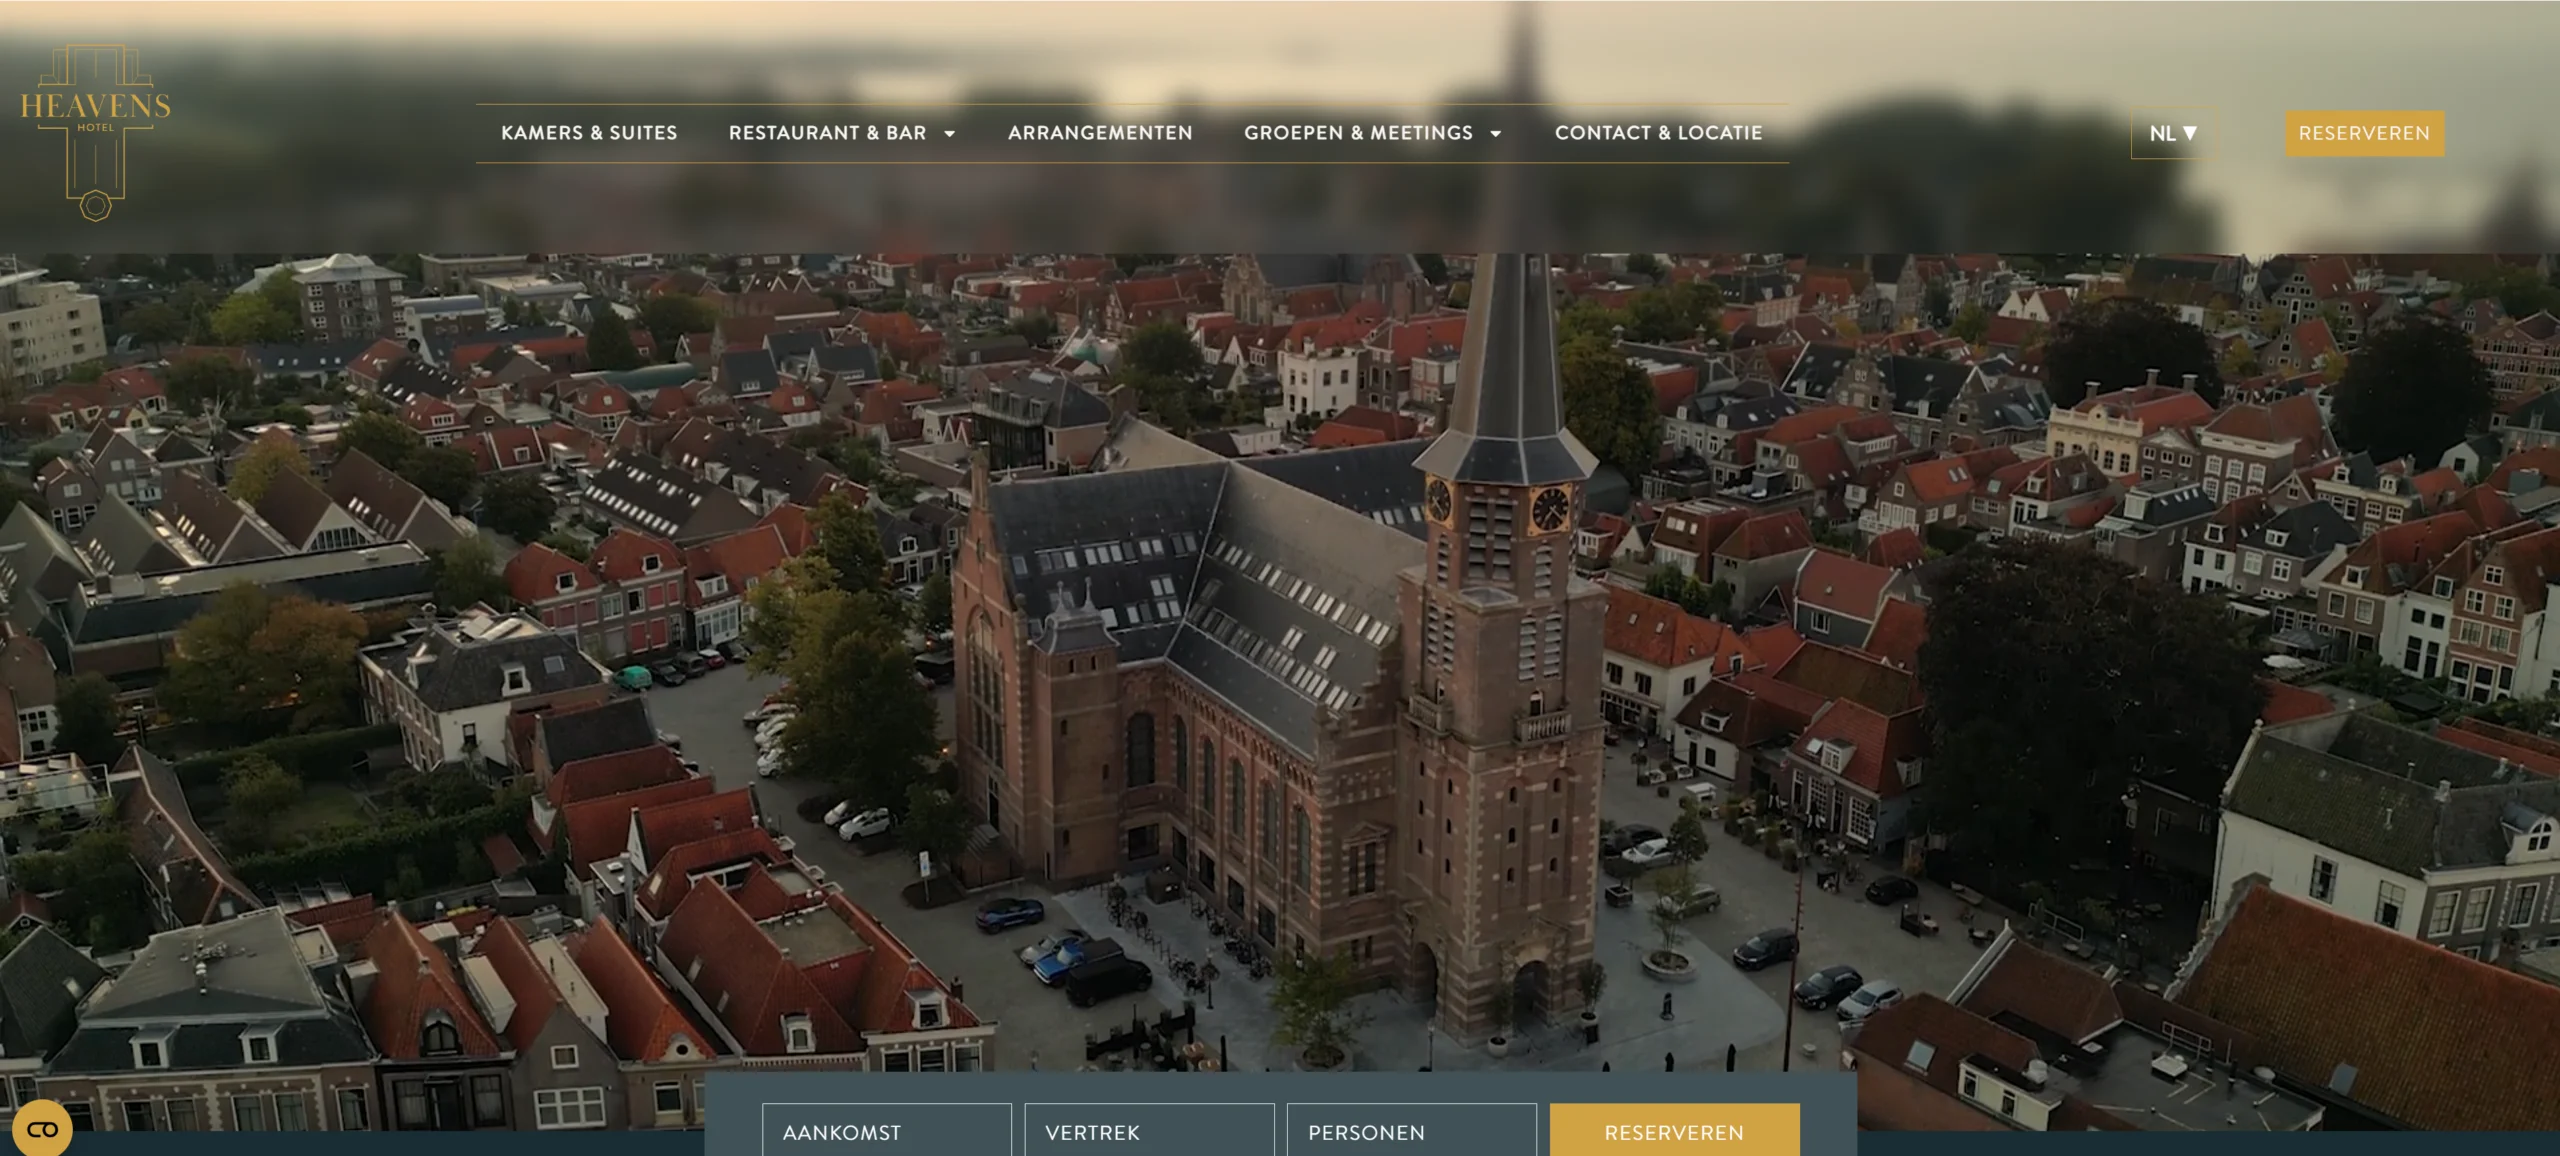Expand the Restaurant & Bar dropdown arrow
This screenshot has width=2560, height=1156.
[950, 134]
